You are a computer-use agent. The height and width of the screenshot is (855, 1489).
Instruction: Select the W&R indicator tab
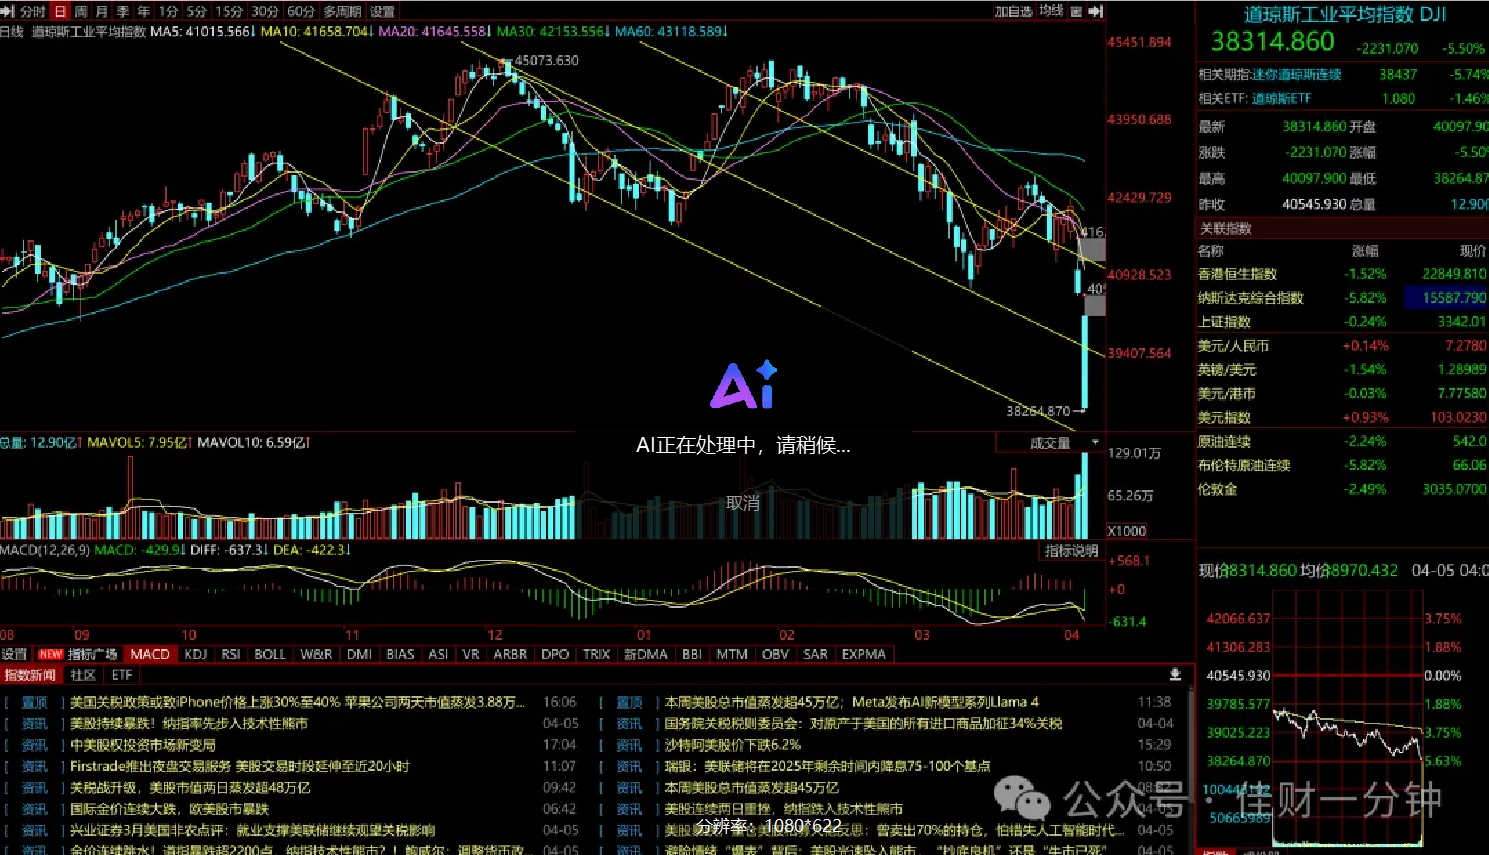[x=316, y=654]
